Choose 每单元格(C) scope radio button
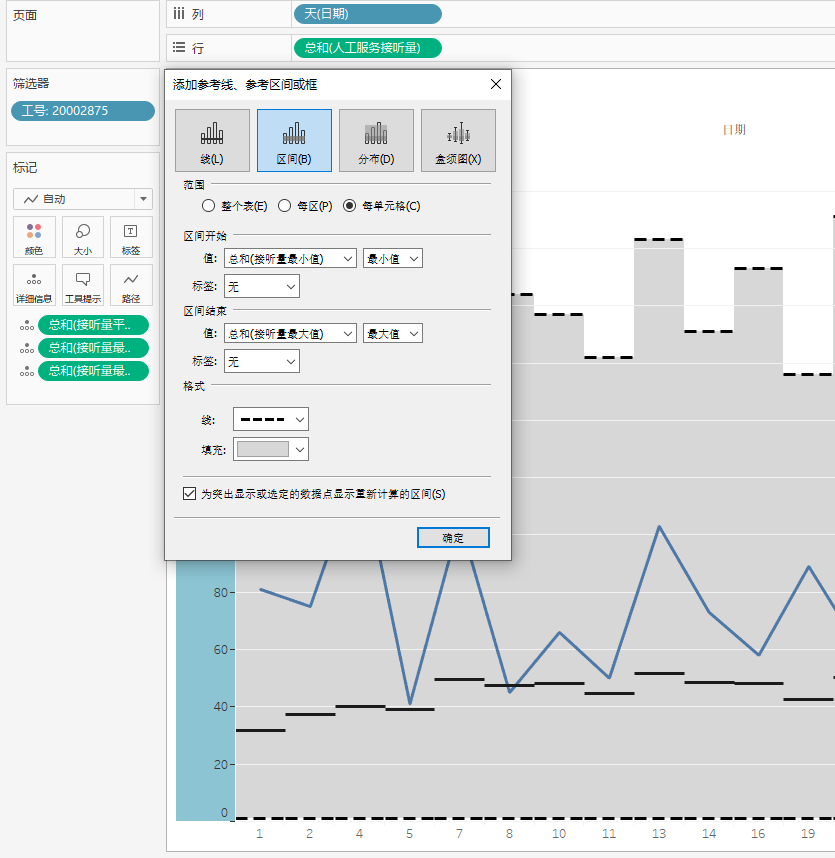 pos(349,206)
